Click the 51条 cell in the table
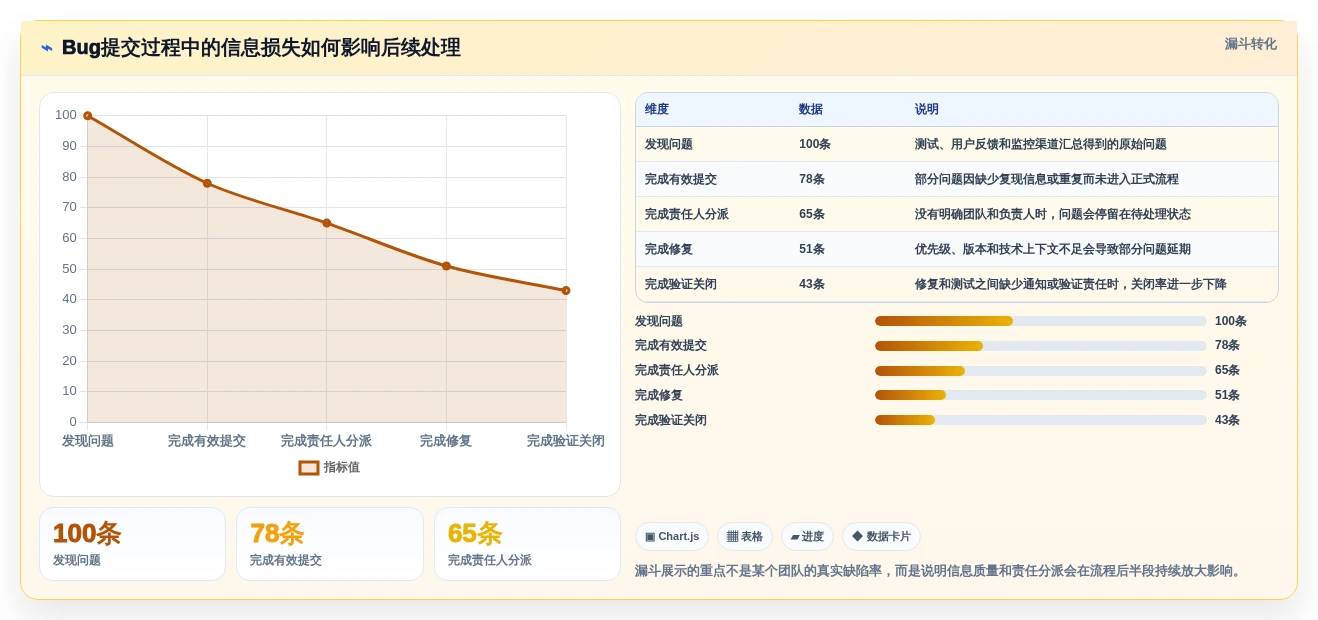The image size is (1318, 620). [812, 249]
